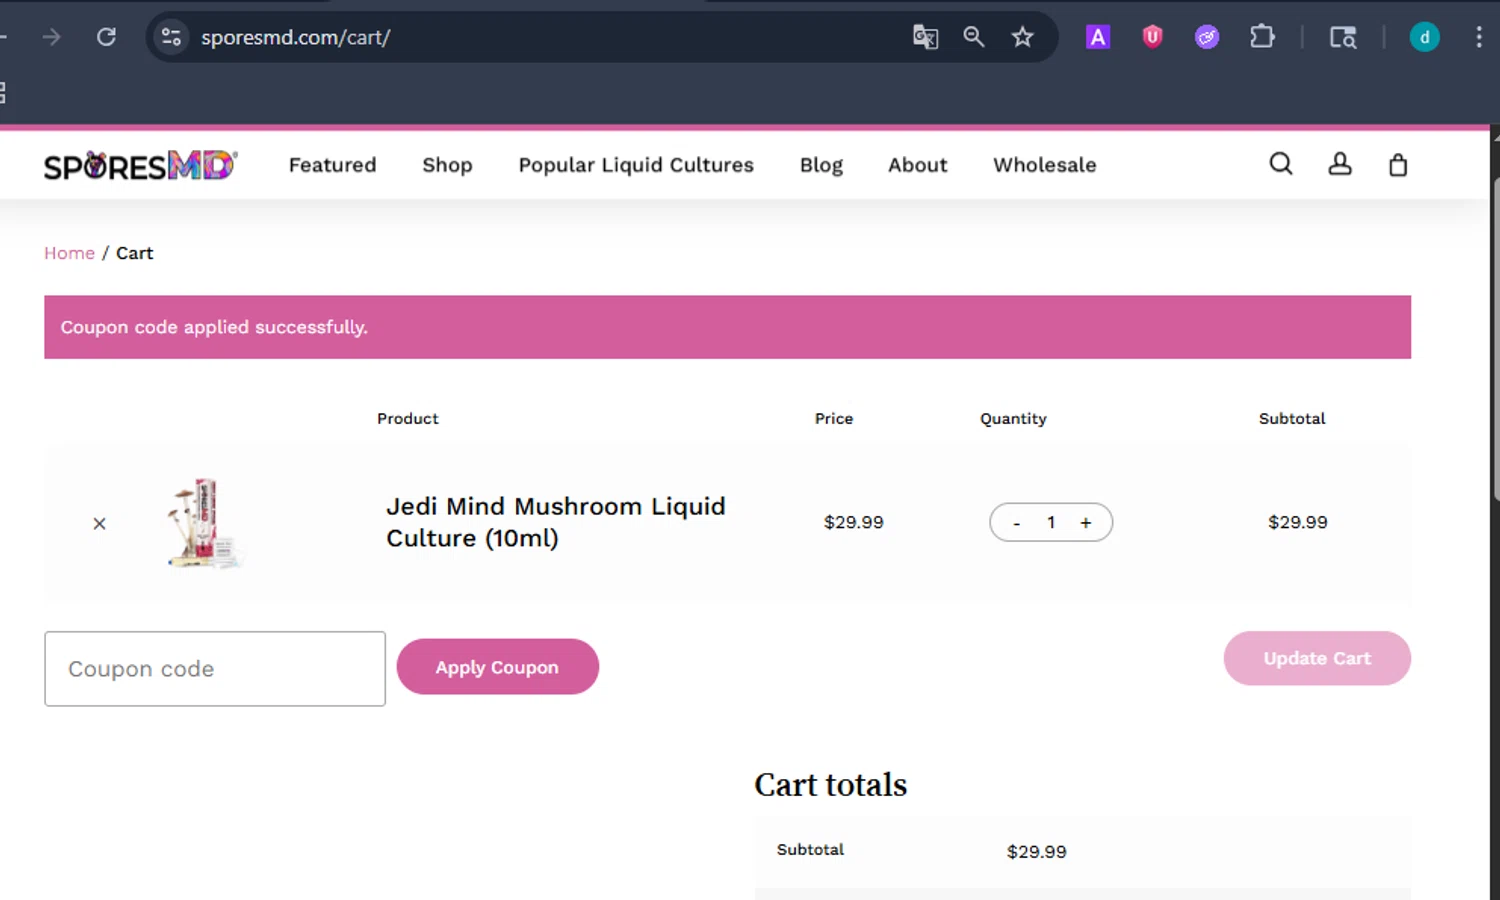
Task: Open the round purple extension icon
Action: (x=1207, y=37)
